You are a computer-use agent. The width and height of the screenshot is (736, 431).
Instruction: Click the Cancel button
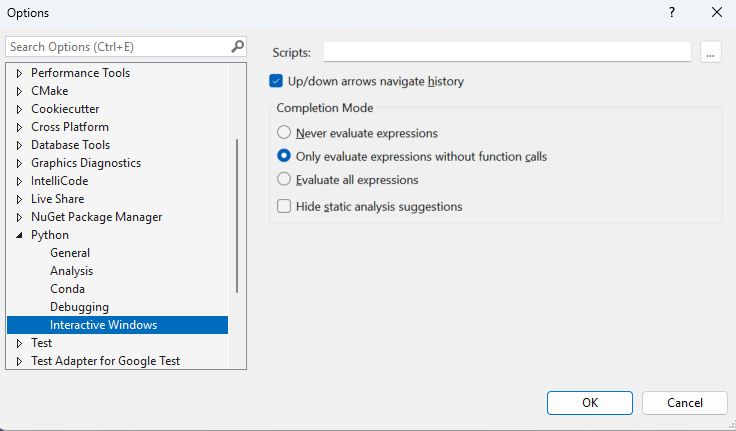[684, 402]
